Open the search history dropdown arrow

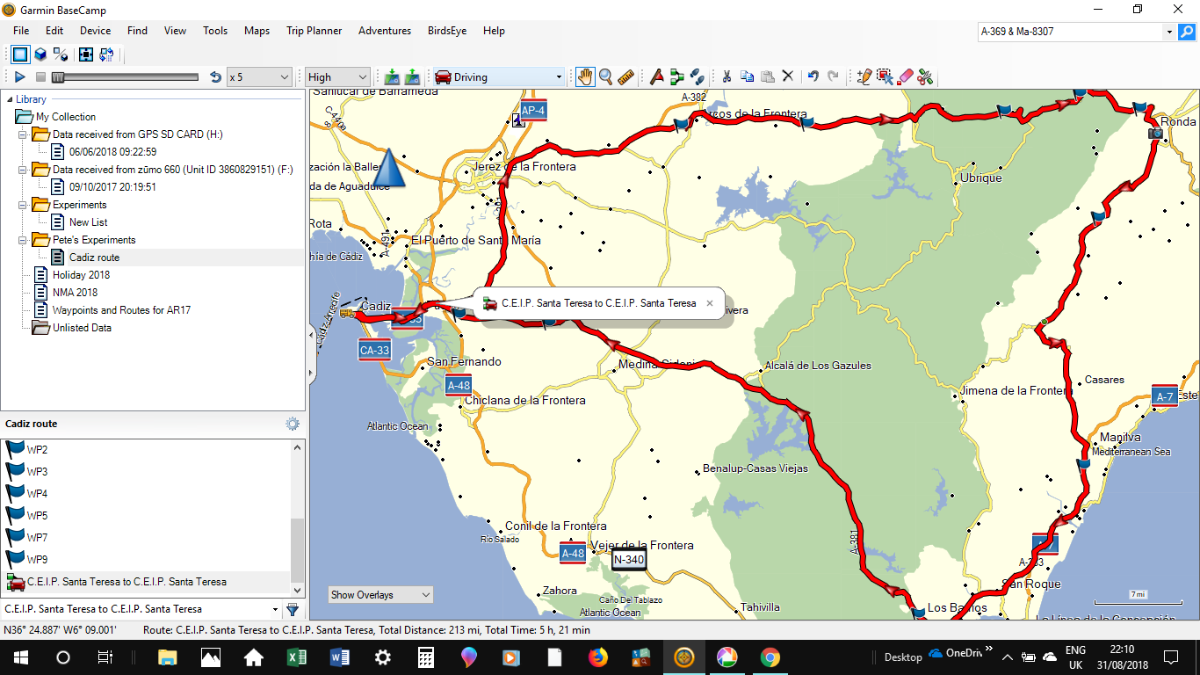pos(1170,32)
